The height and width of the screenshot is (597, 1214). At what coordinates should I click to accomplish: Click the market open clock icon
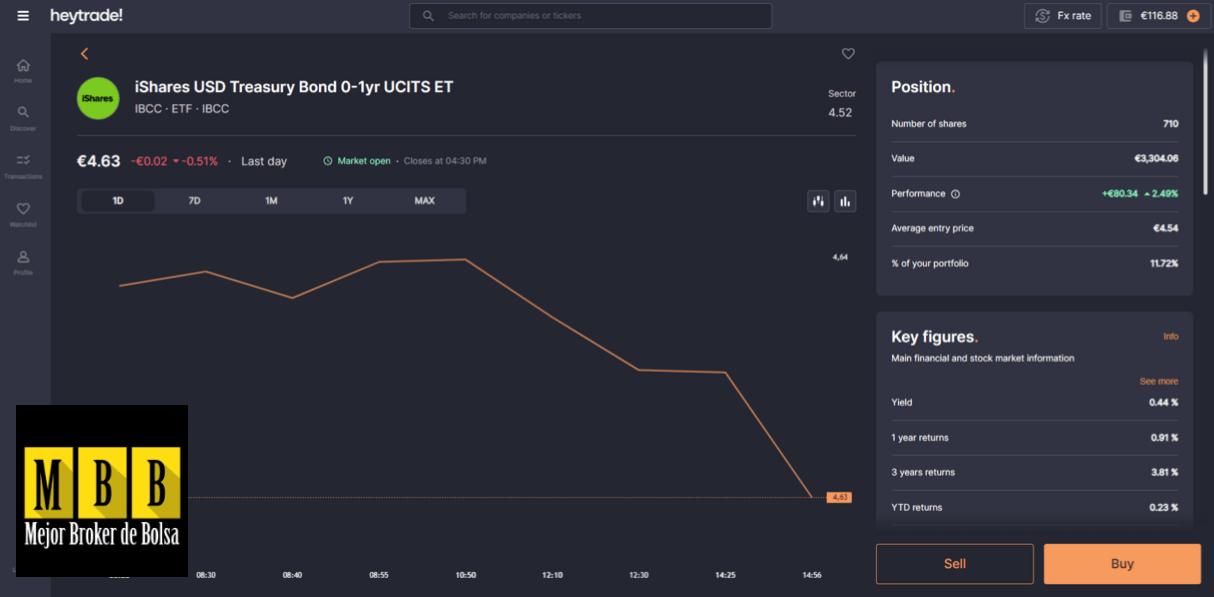point(327,161)
